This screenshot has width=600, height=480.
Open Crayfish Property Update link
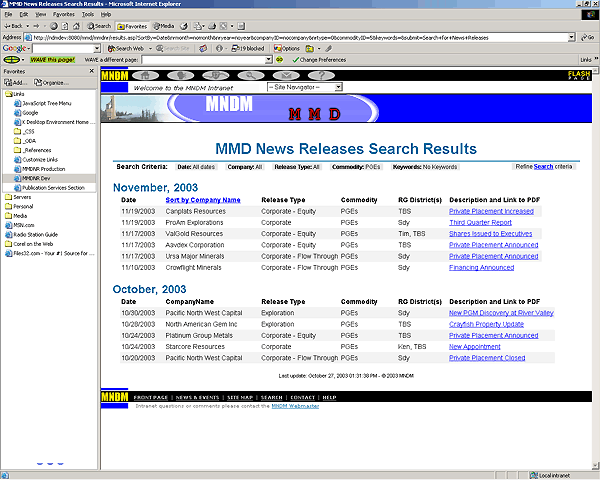click(x=486, y=324)
